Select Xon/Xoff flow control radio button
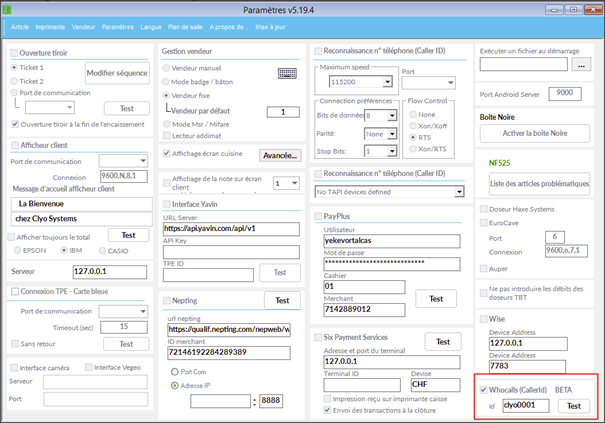 point(413,126)
